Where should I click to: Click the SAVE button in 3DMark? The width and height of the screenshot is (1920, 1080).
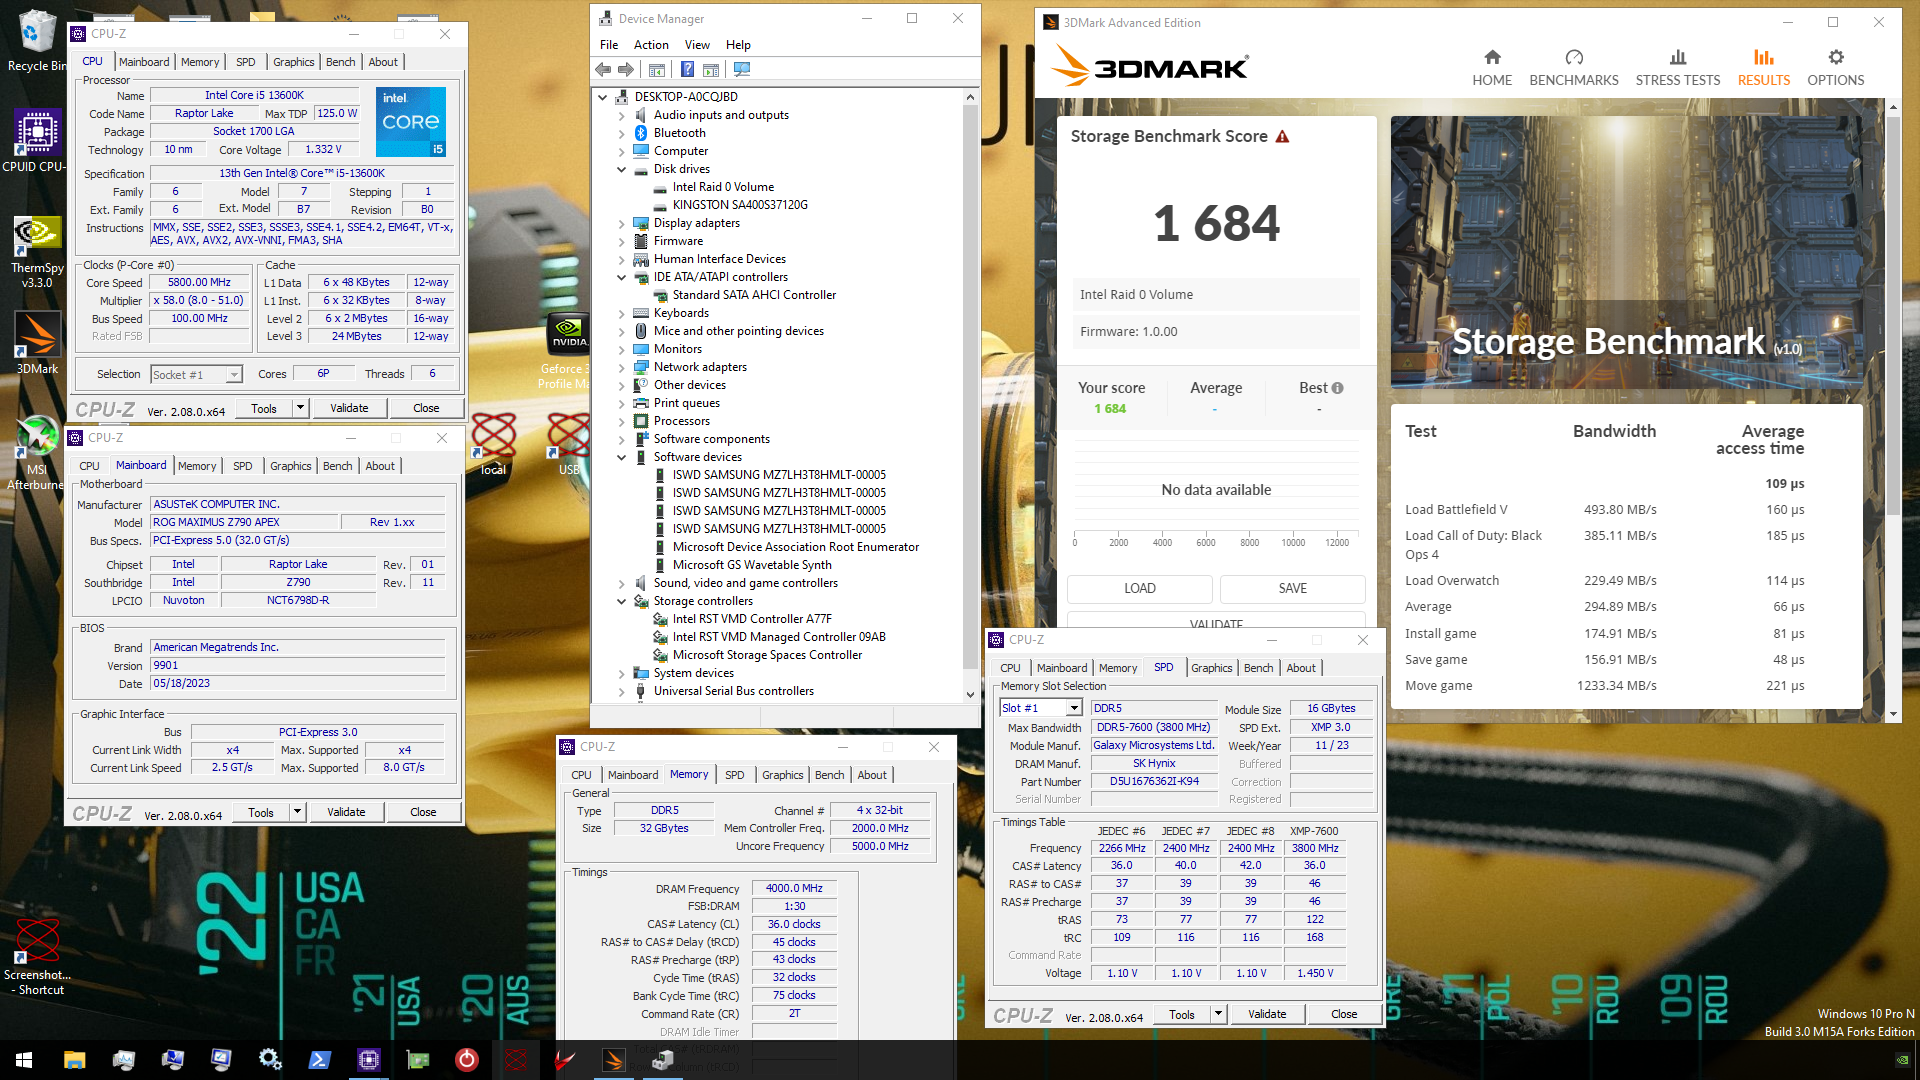tap(1293, 589)
